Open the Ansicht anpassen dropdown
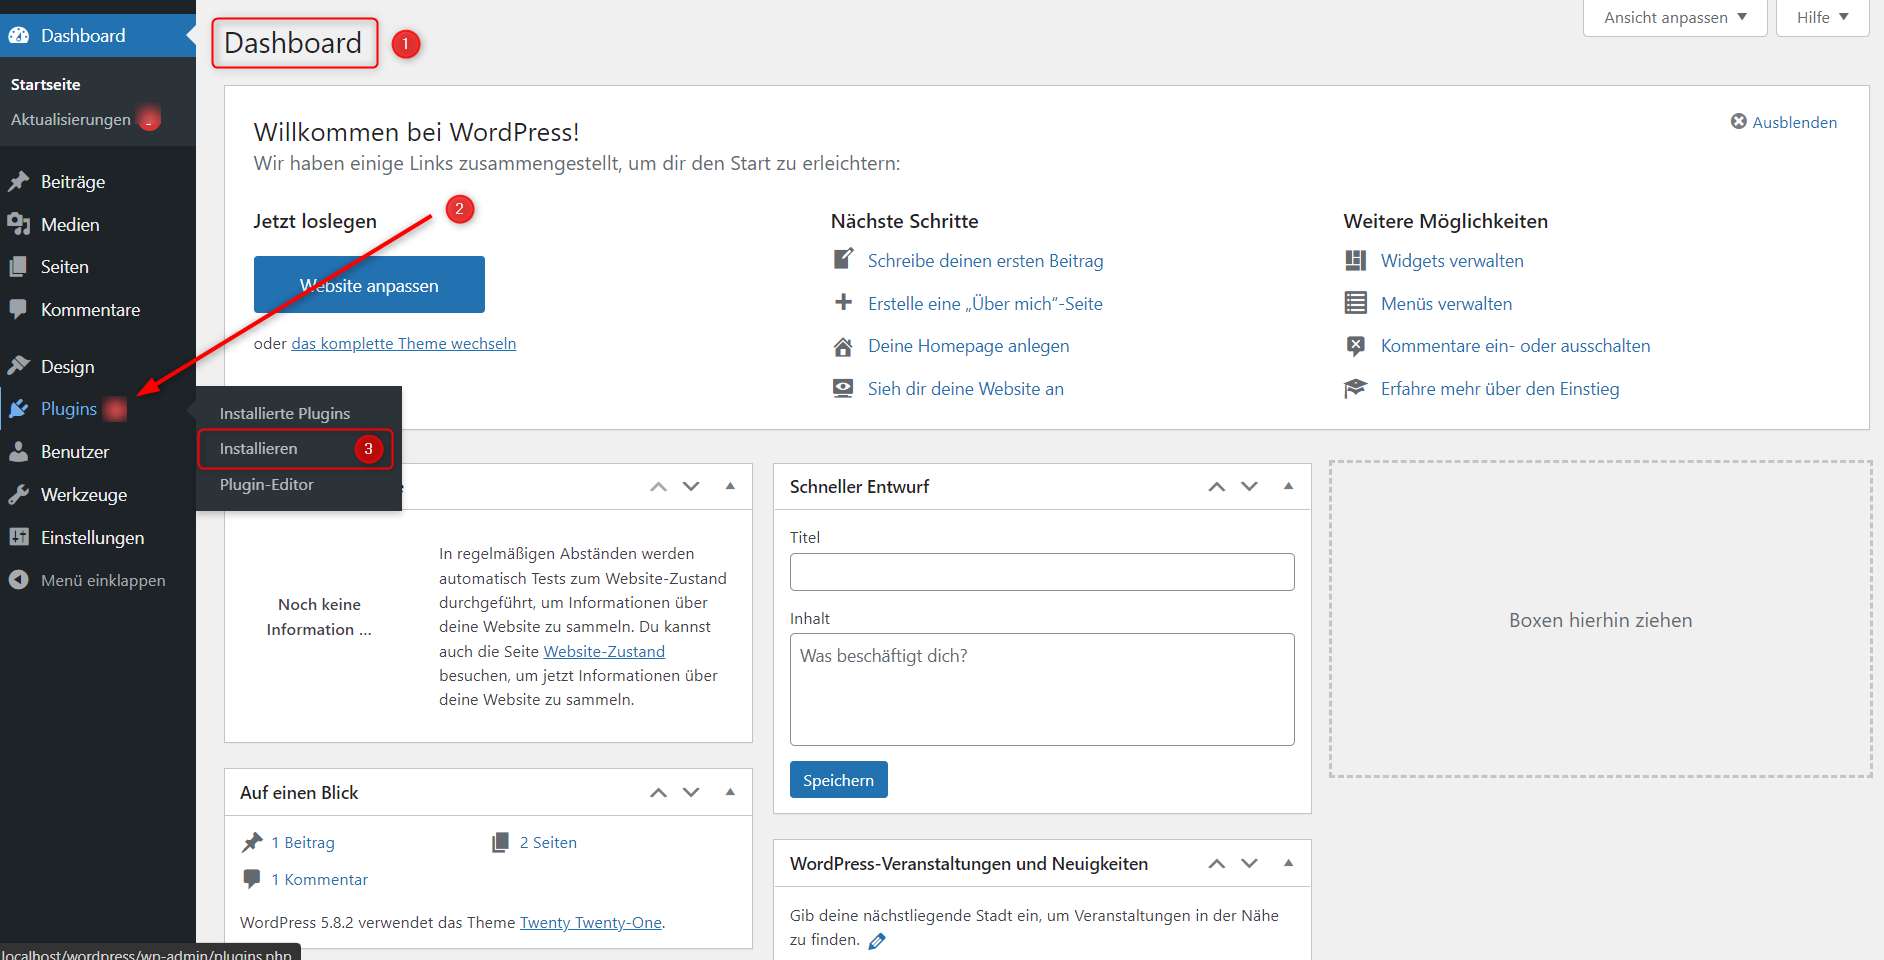Image resolution: width=1884 pixels, height=960 pixels. pyautogui.click(x=1675, y=18)
